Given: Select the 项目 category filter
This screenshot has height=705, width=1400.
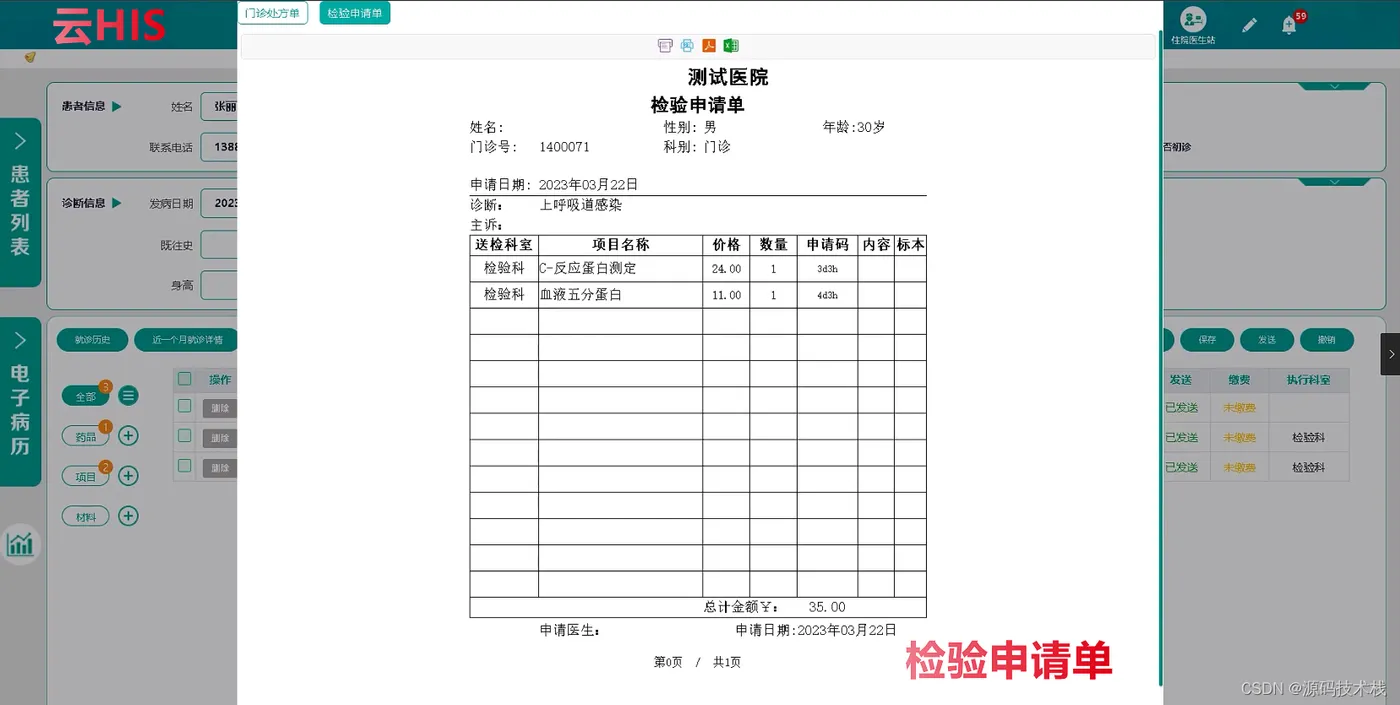Looking at the screenshot, I should tap(85, 476).
